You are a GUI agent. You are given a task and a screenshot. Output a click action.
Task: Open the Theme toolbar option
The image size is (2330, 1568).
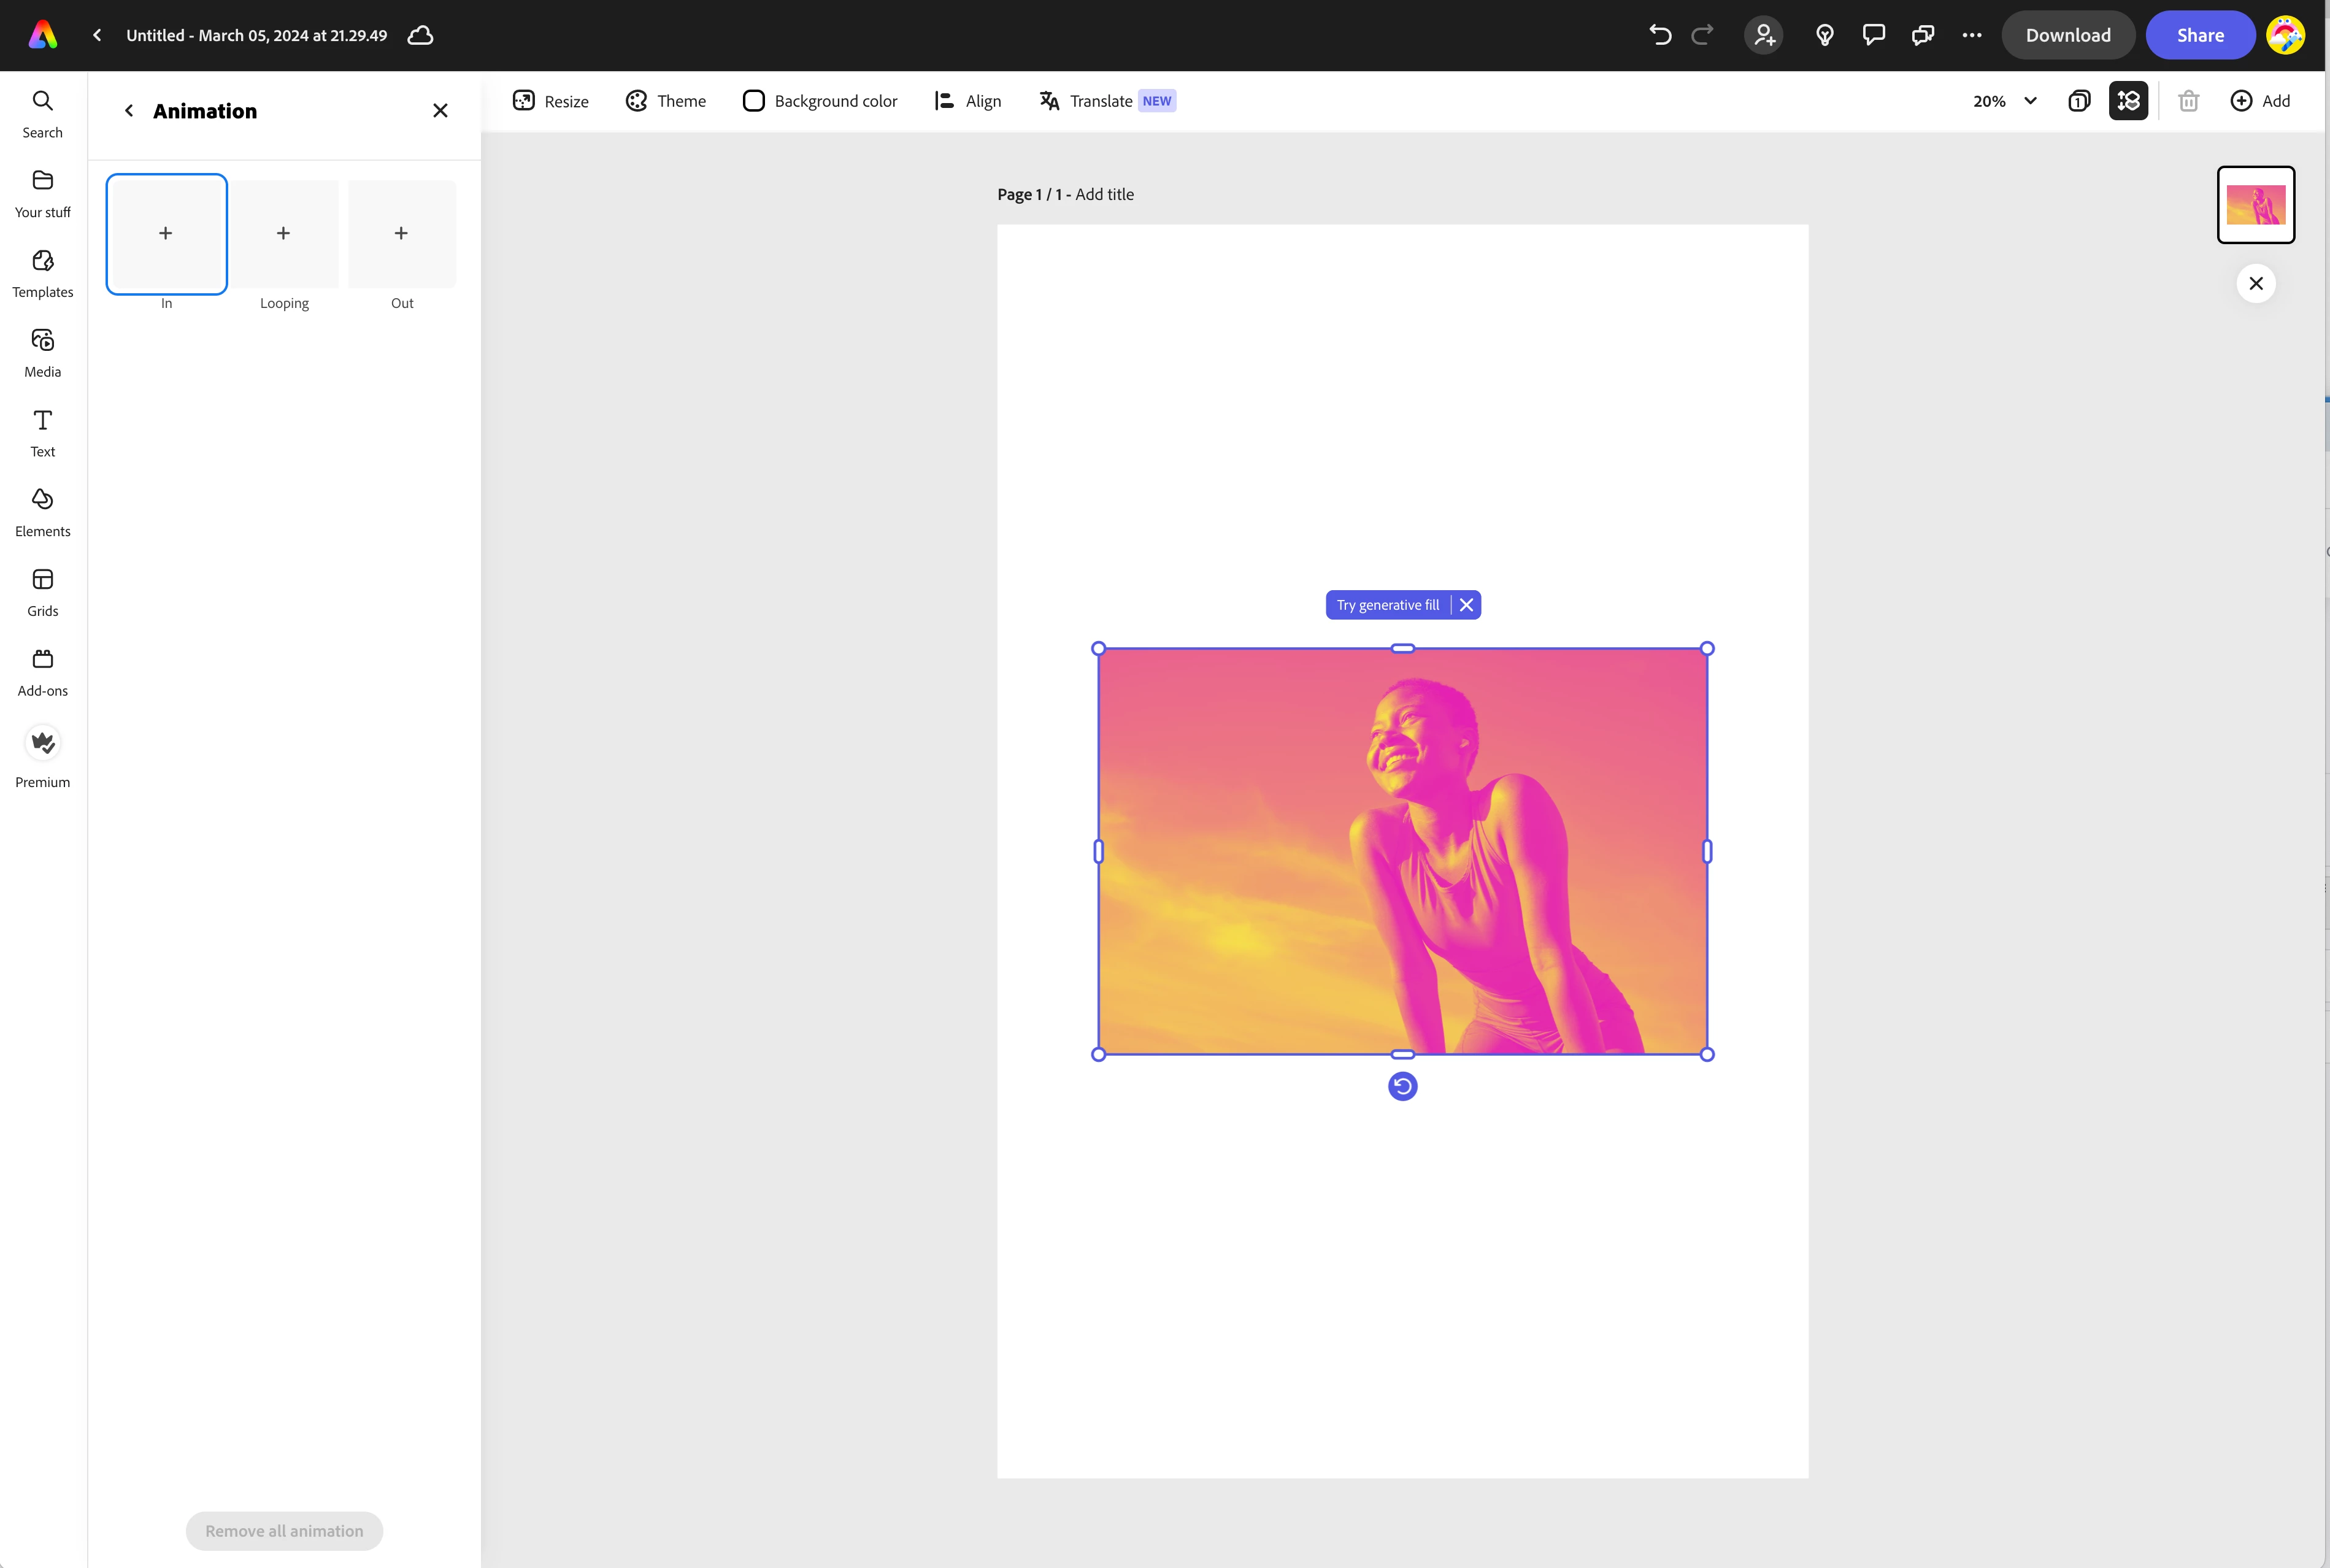click(666, 101)
